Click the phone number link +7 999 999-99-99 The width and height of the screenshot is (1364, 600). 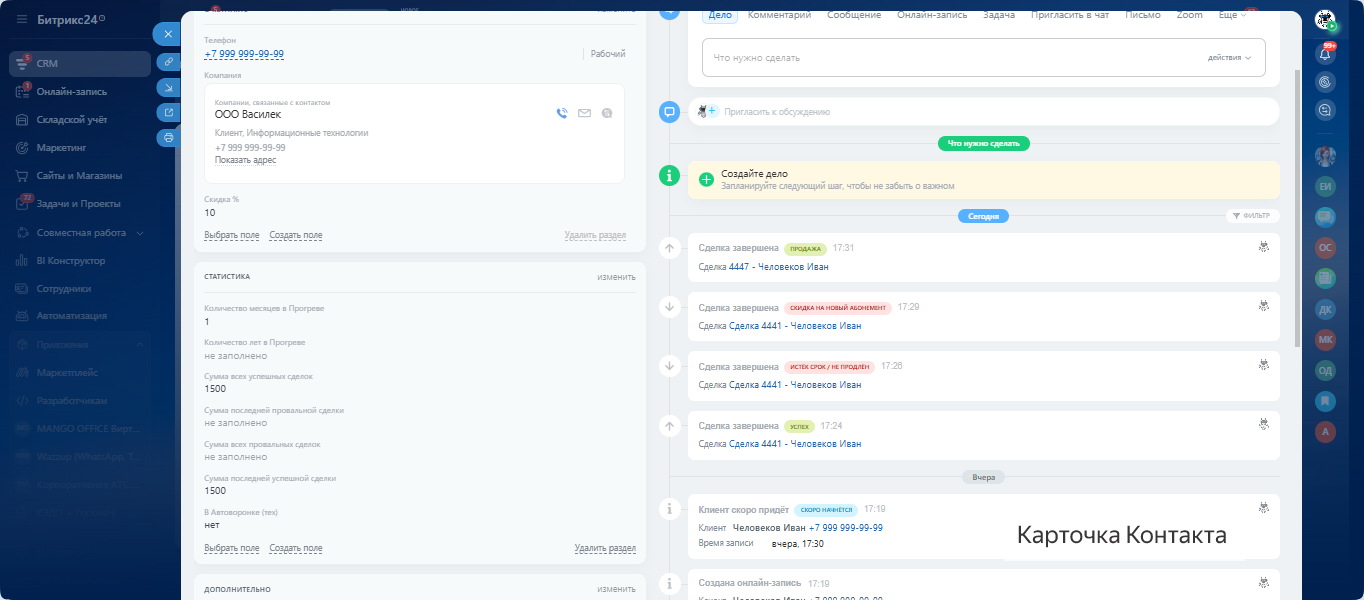coord(244,54)
